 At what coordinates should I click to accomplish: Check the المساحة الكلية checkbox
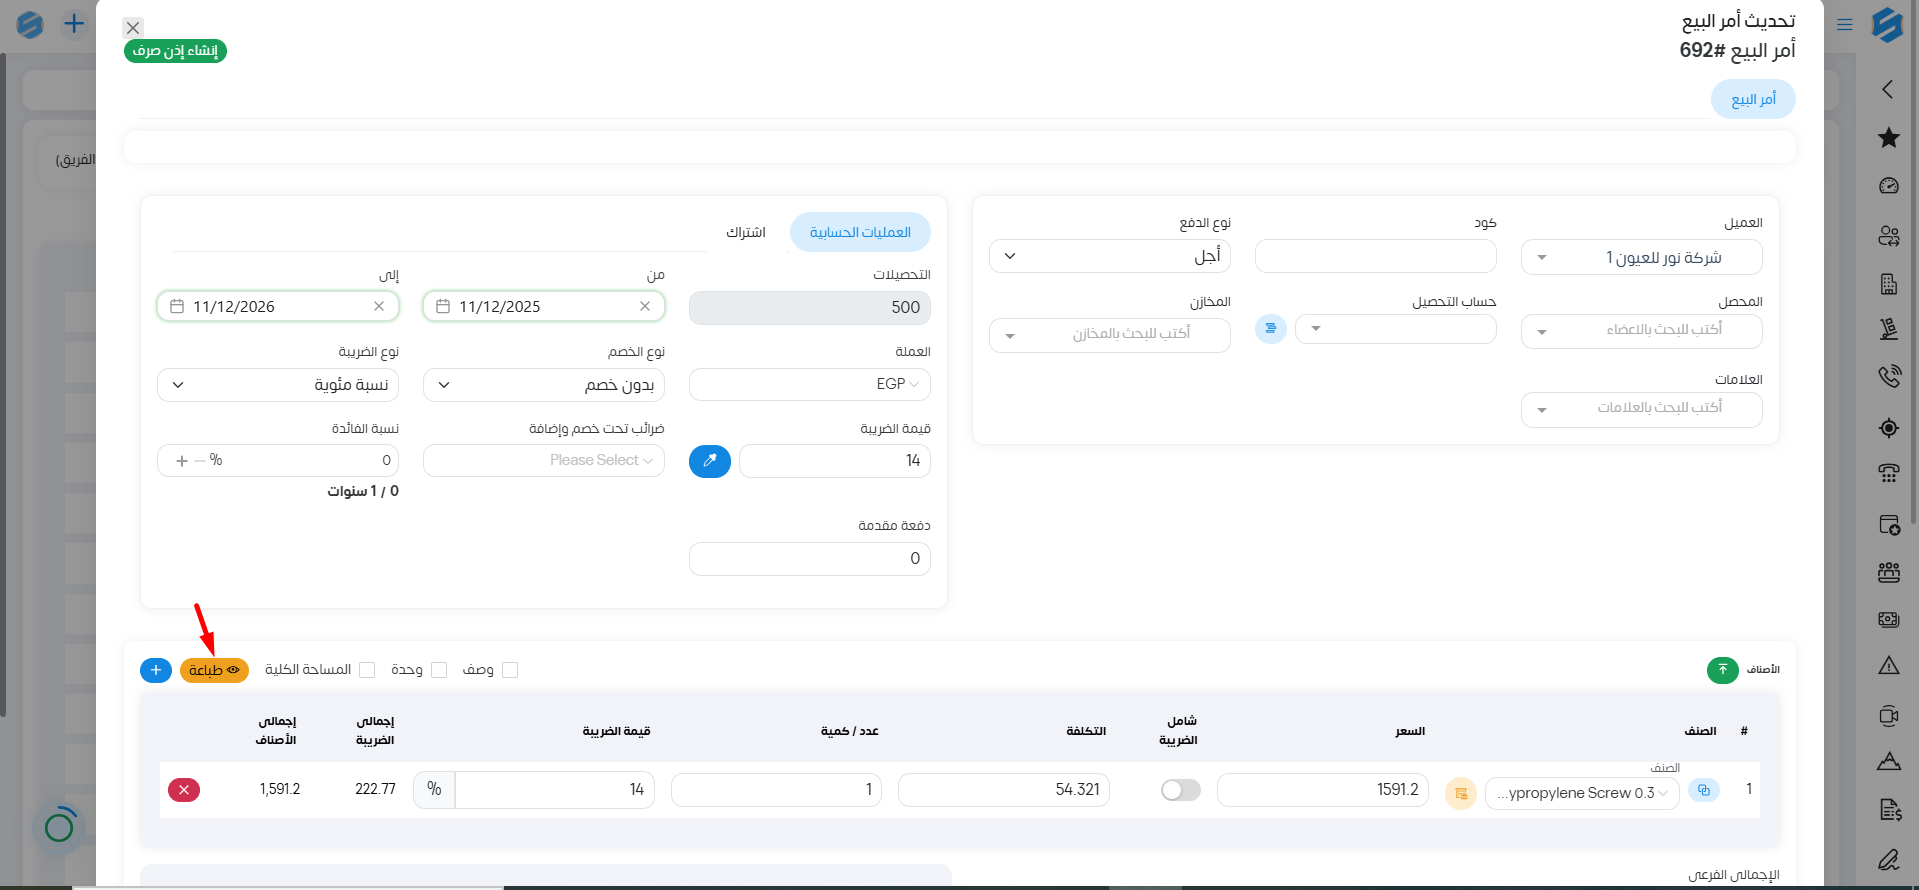367,670
